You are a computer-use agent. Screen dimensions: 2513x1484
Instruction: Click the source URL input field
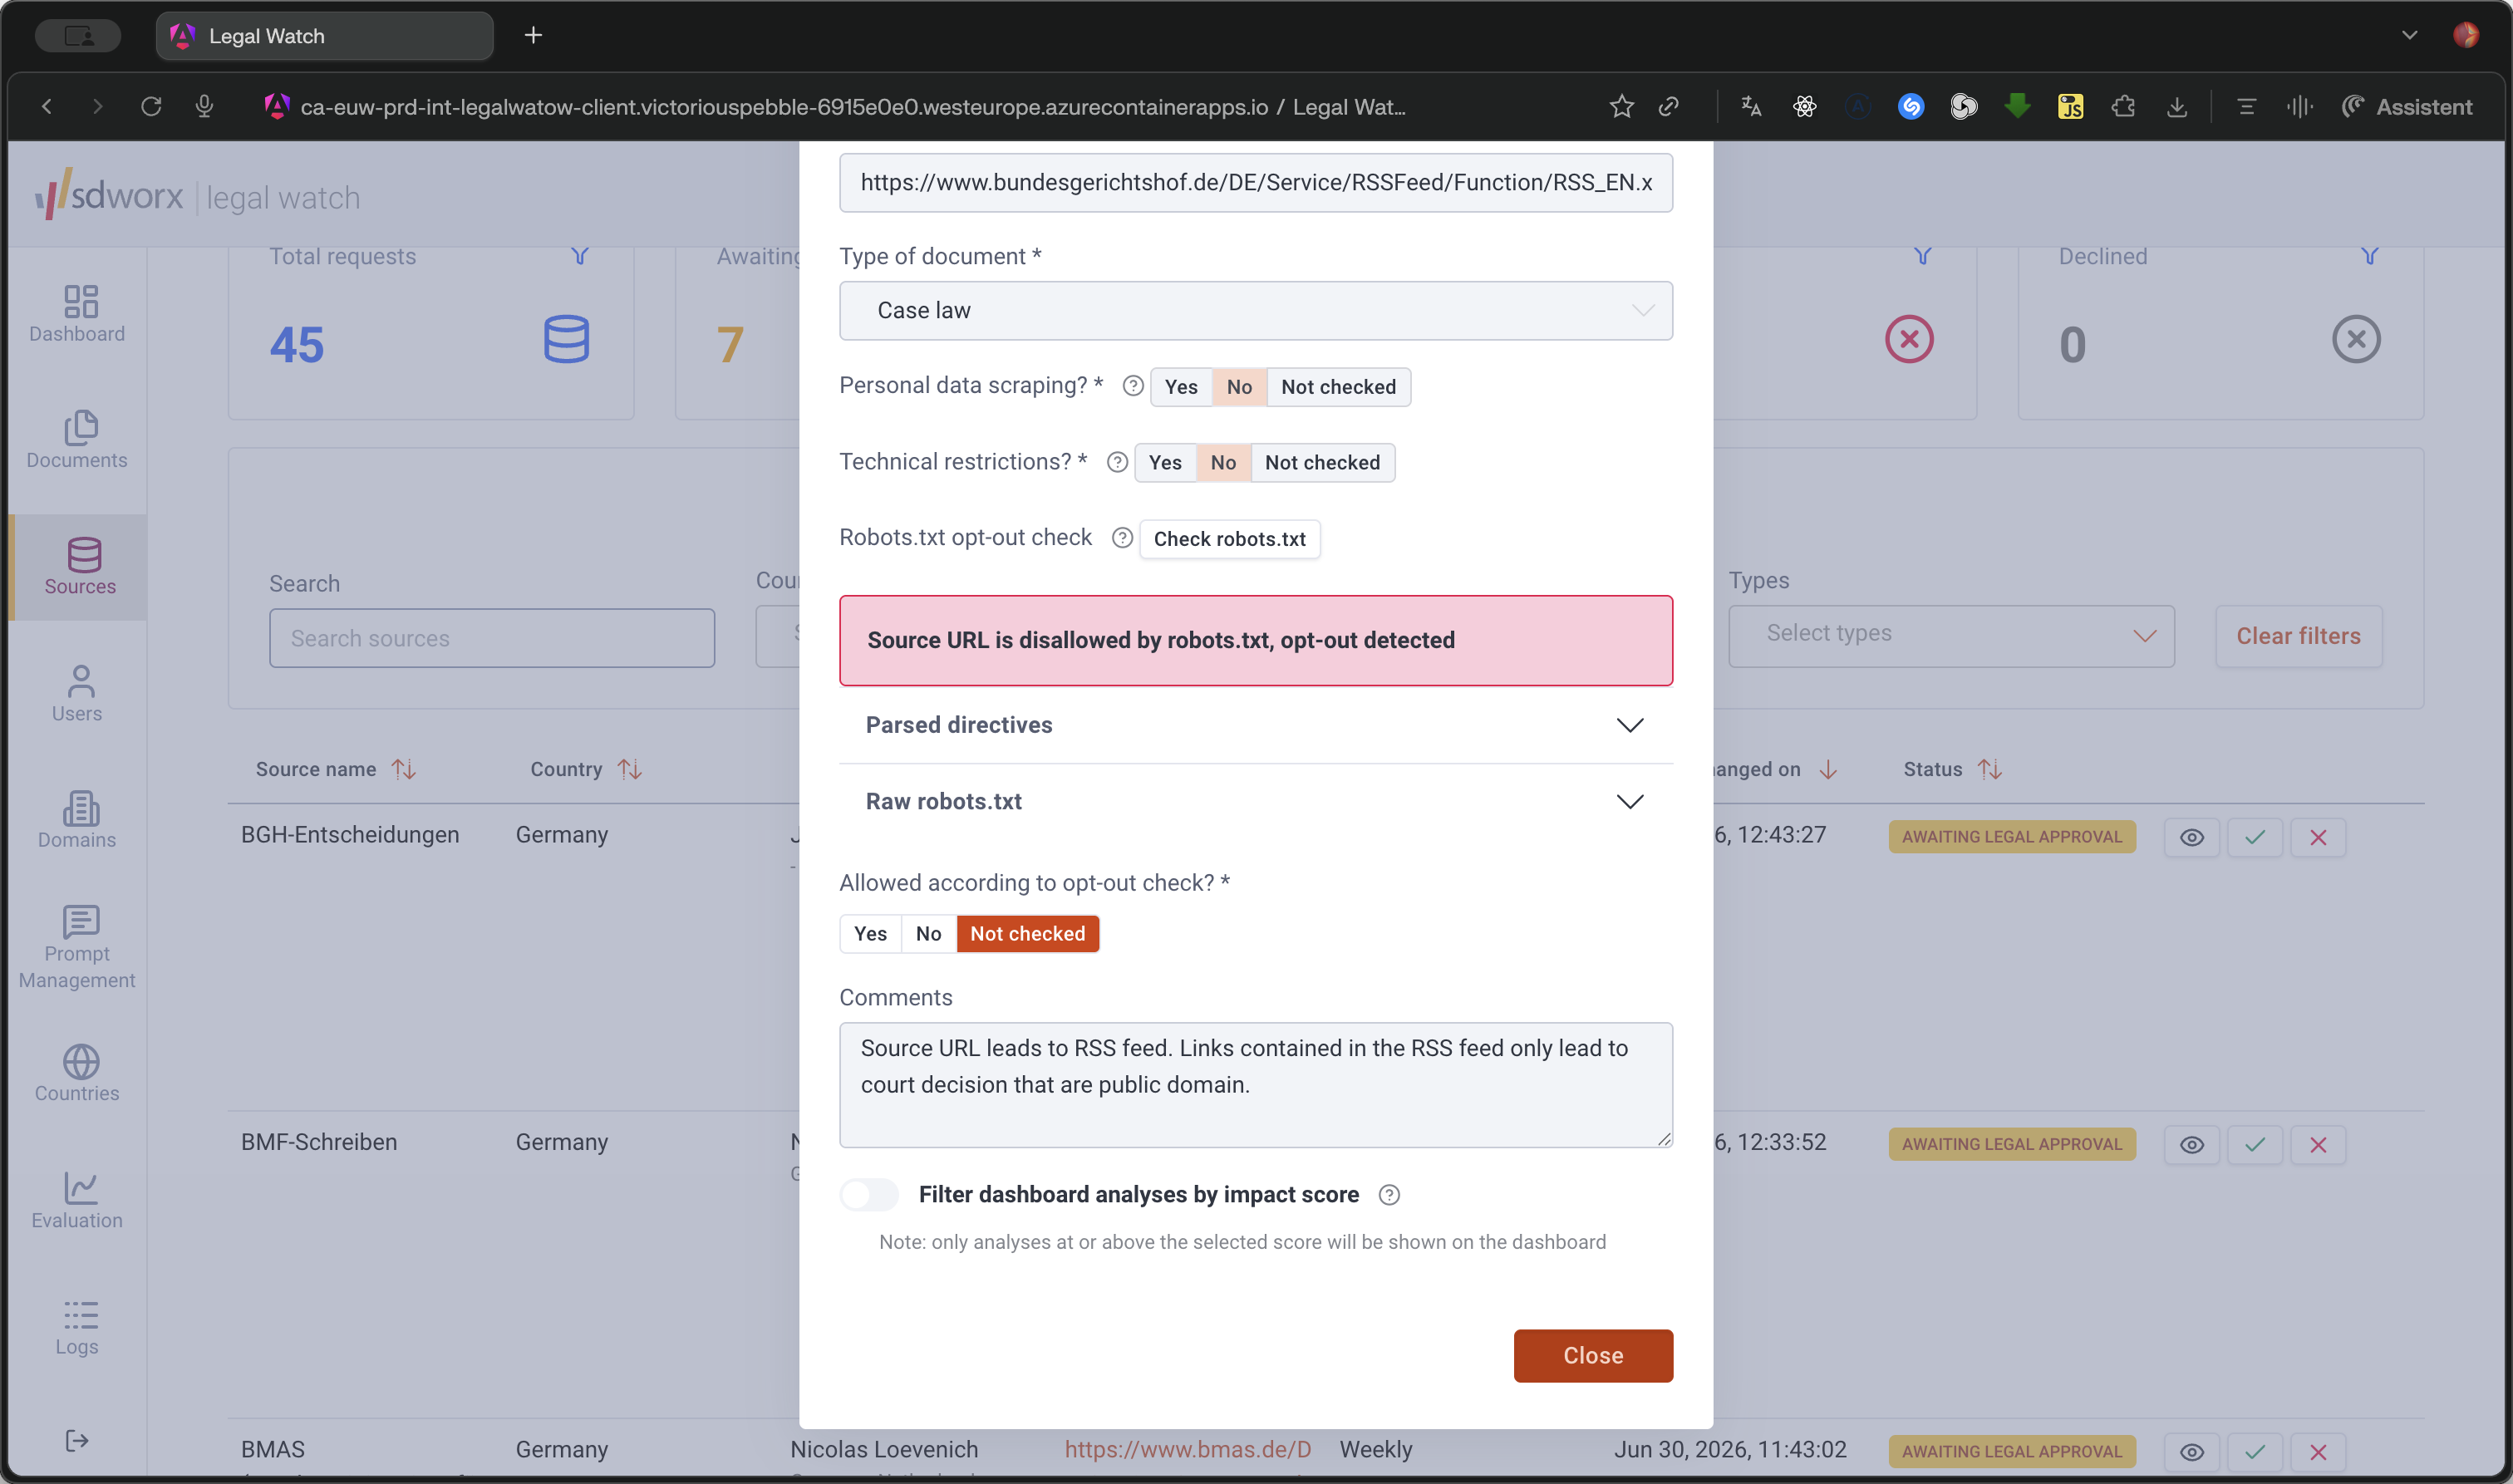pyautogui.click(x=1255, y=183)
